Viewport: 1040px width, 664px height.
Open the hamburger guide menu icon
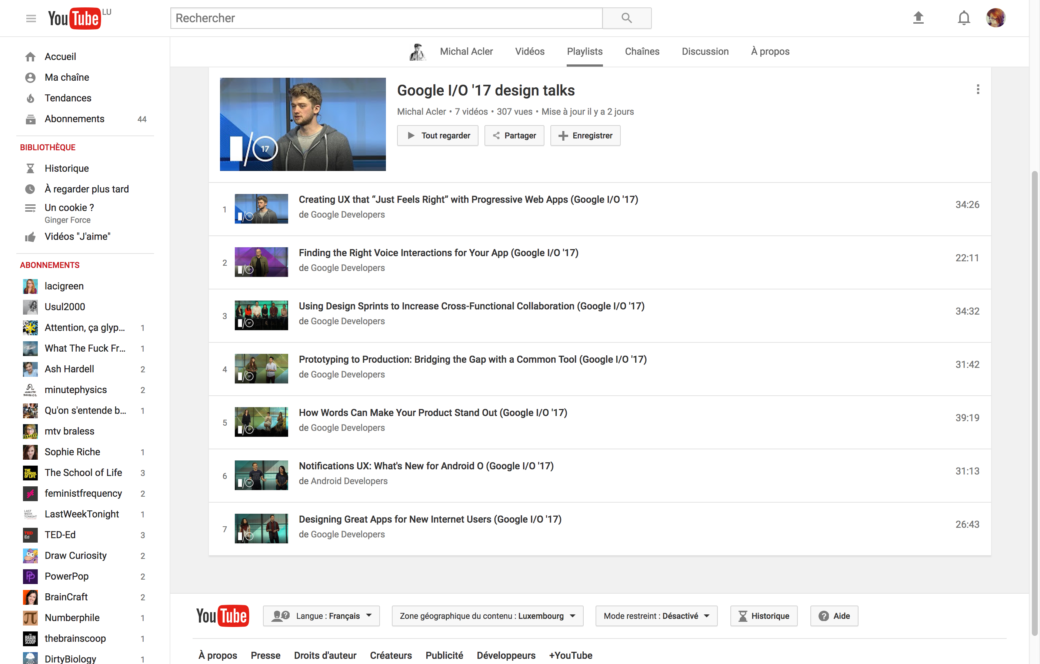[31, 18]
